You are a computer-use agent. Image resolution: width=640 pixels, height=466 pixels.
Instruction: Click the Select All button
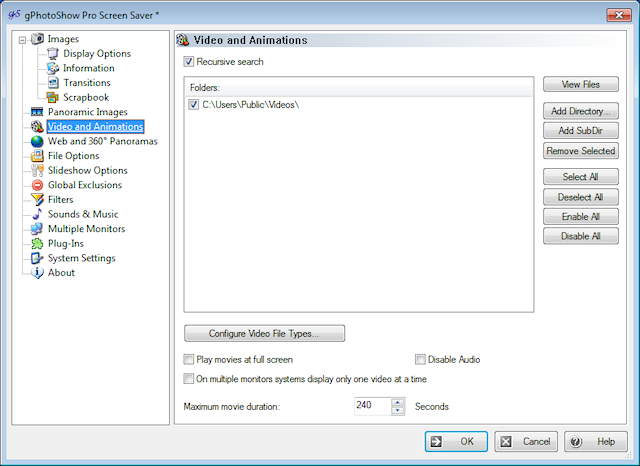[x=580, y=177]
